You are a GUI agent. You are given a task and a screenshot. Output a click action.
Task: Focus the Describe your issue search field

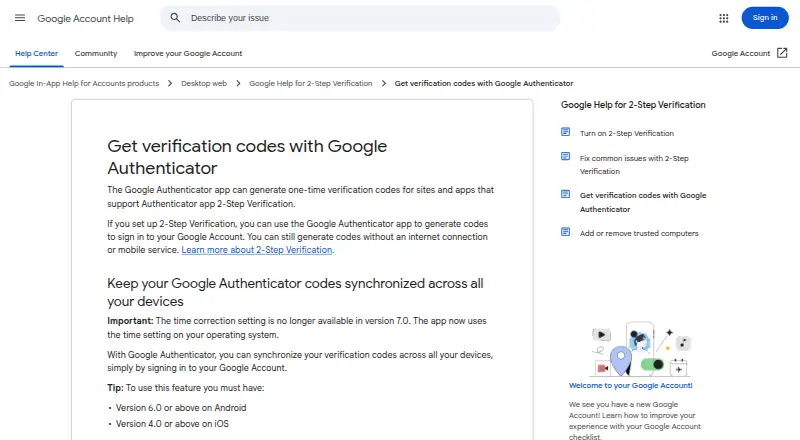(360, 18)
